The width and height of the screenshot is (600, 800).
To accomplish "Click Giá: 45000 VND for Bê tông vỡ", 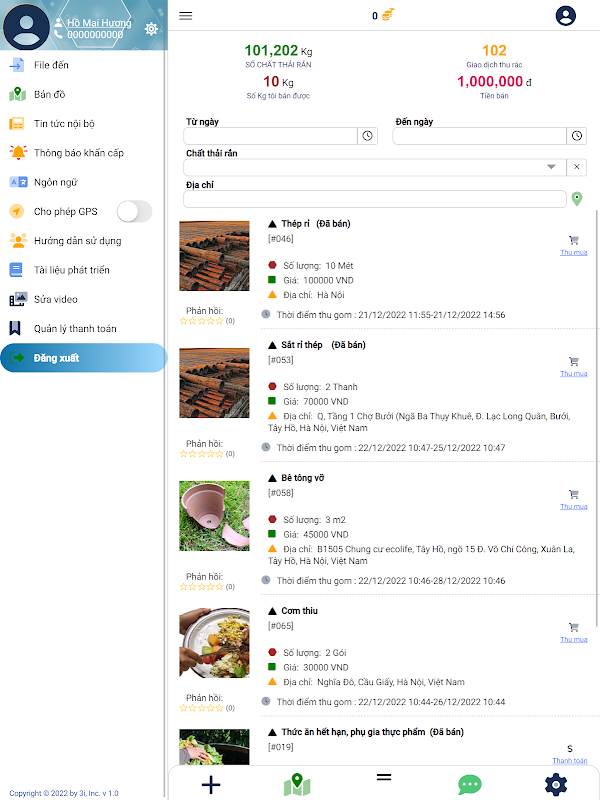I will click(x=316, y=535).
